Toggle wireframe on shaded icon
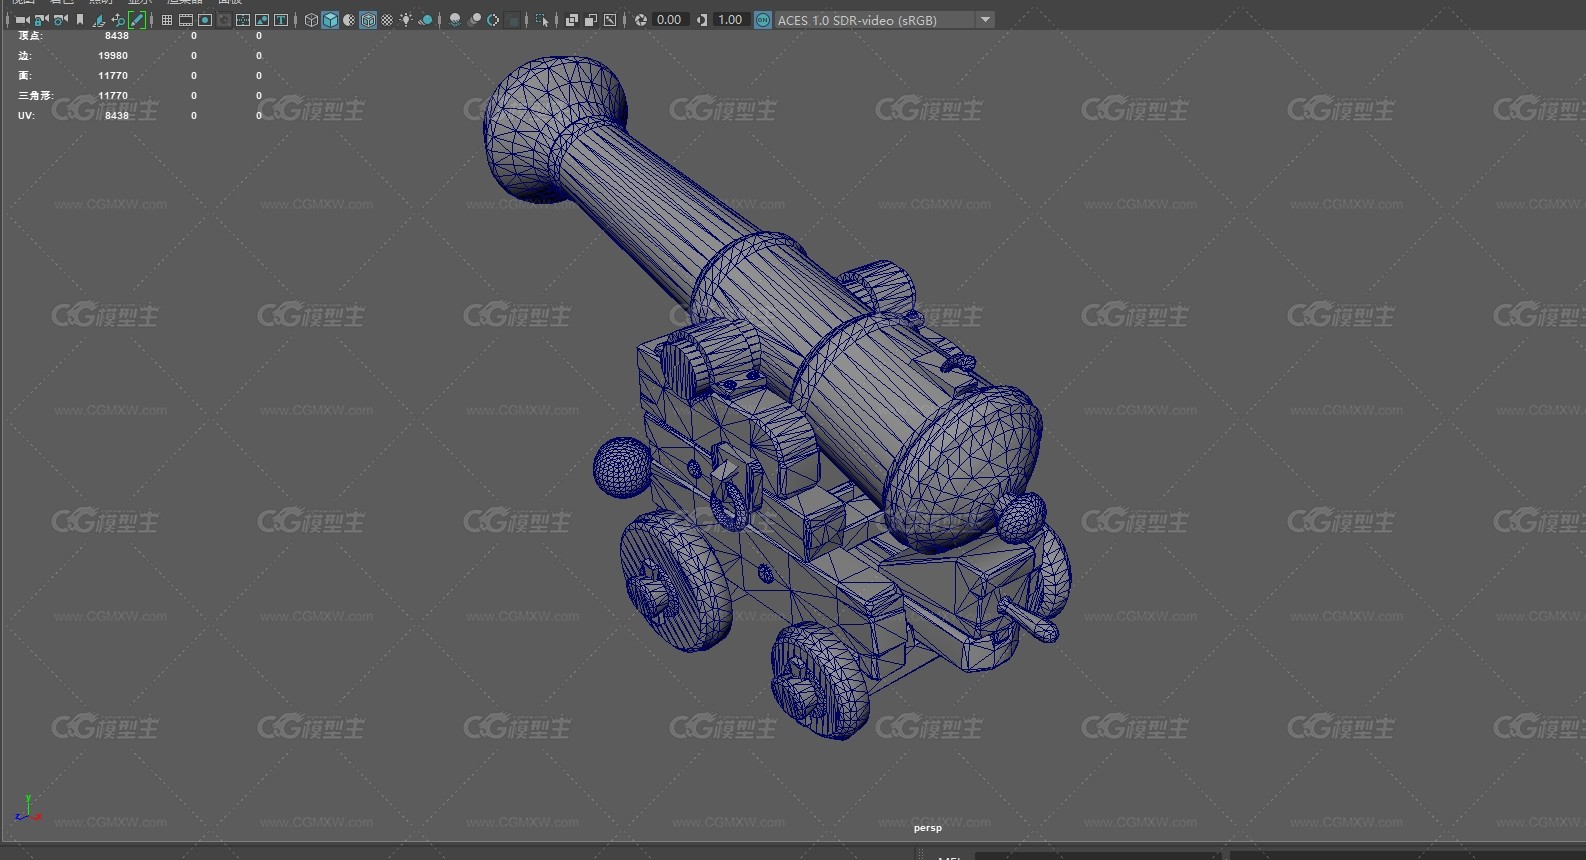This screenshot has width=1586, height=860. 368,20
